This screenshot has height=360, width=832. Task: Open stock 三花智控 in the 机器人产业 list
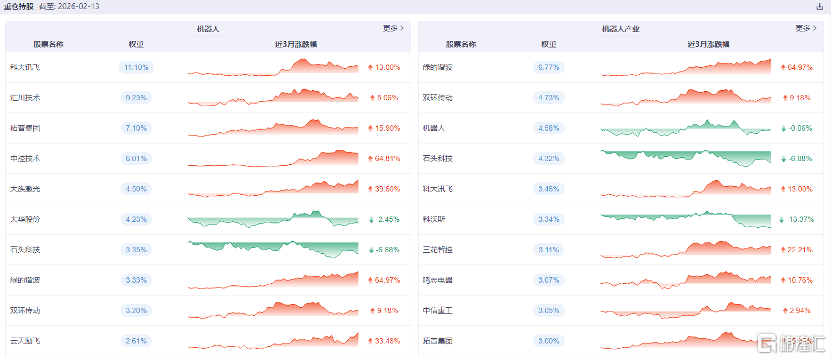tap(438, 250)
